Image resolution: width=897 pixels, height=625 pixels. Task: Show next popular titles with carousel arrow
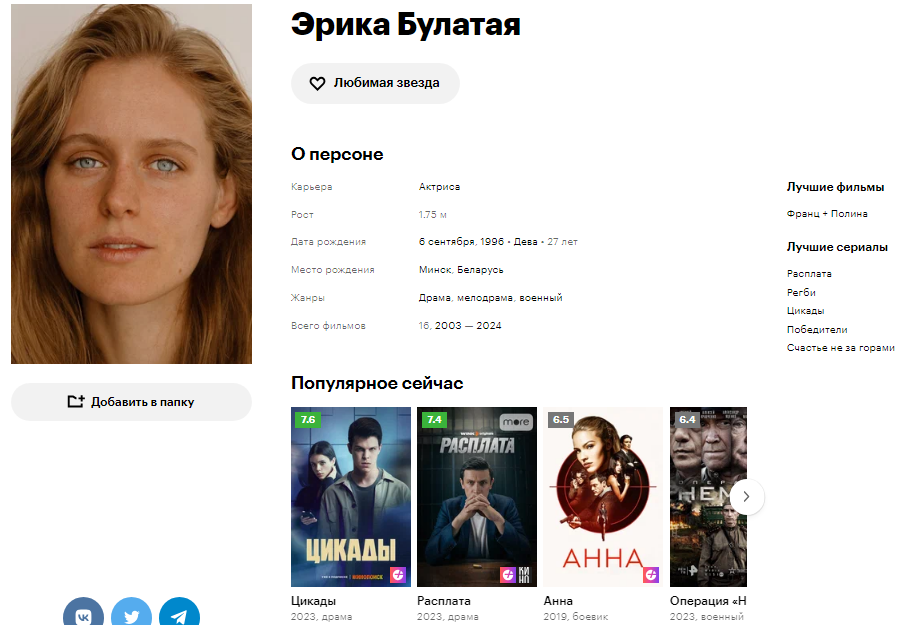747,496
